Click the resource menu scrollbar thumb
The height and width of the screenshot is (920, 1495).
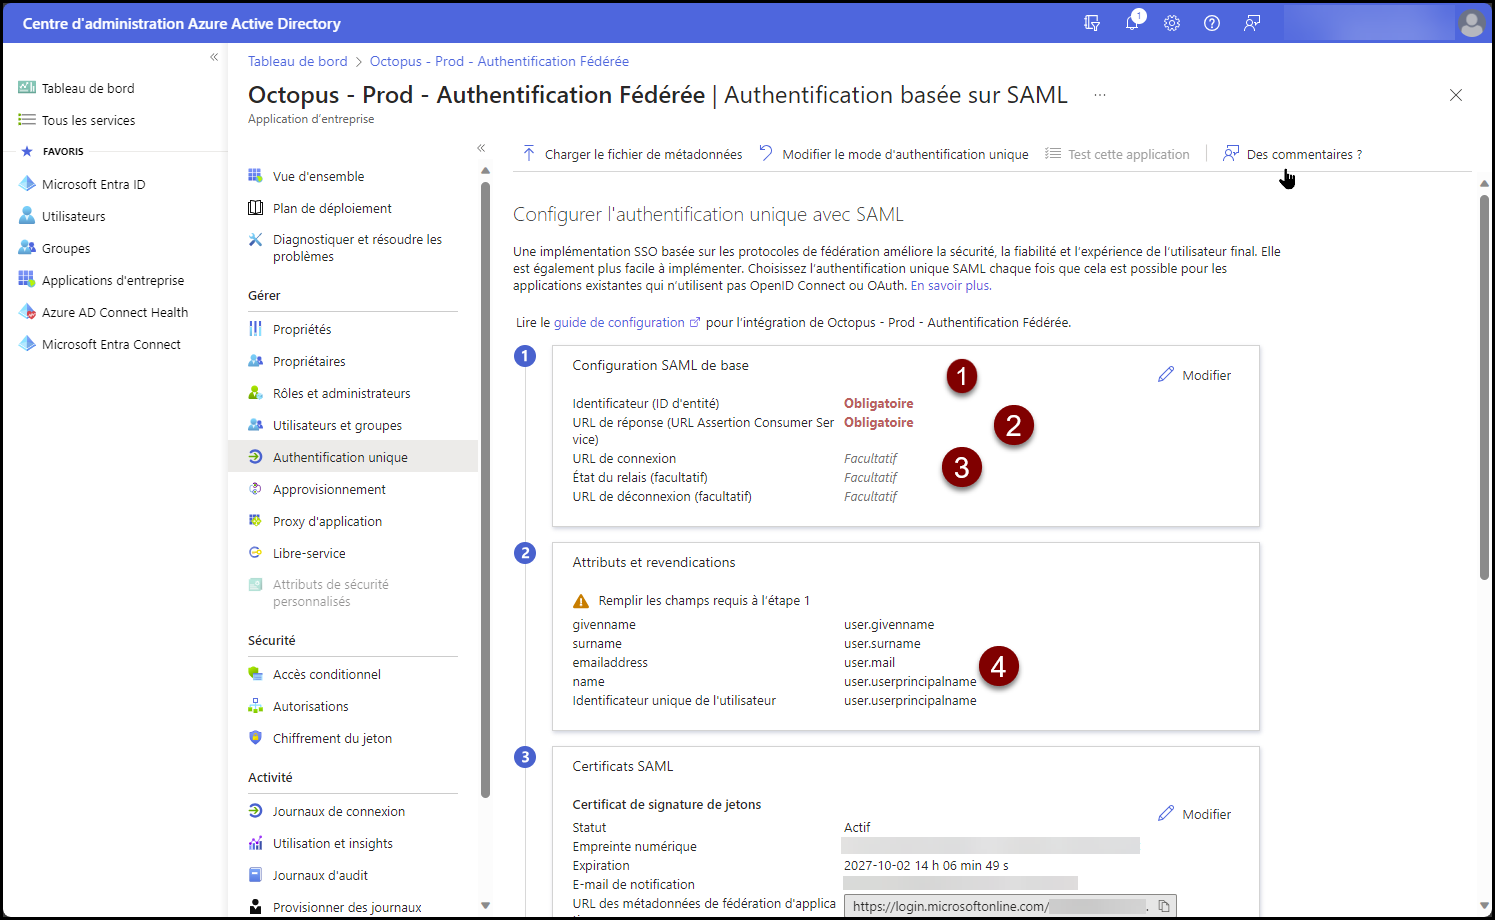point(485,490)
